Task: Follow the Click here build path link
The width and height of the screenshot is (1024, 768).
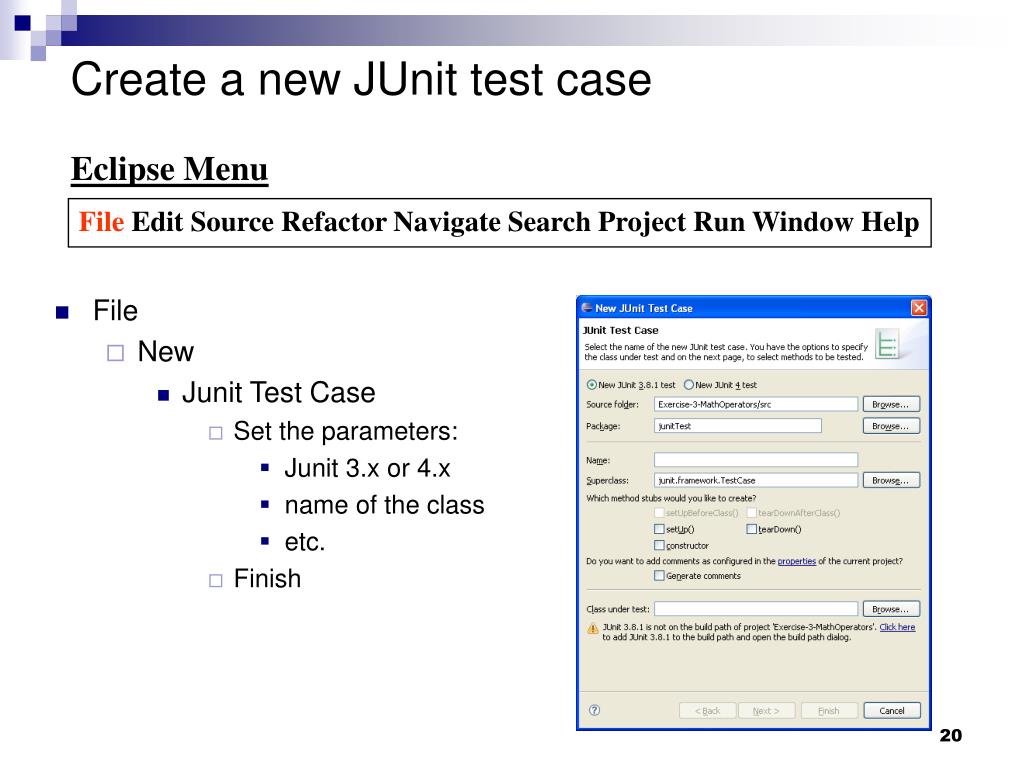Action: pos(897,626)
